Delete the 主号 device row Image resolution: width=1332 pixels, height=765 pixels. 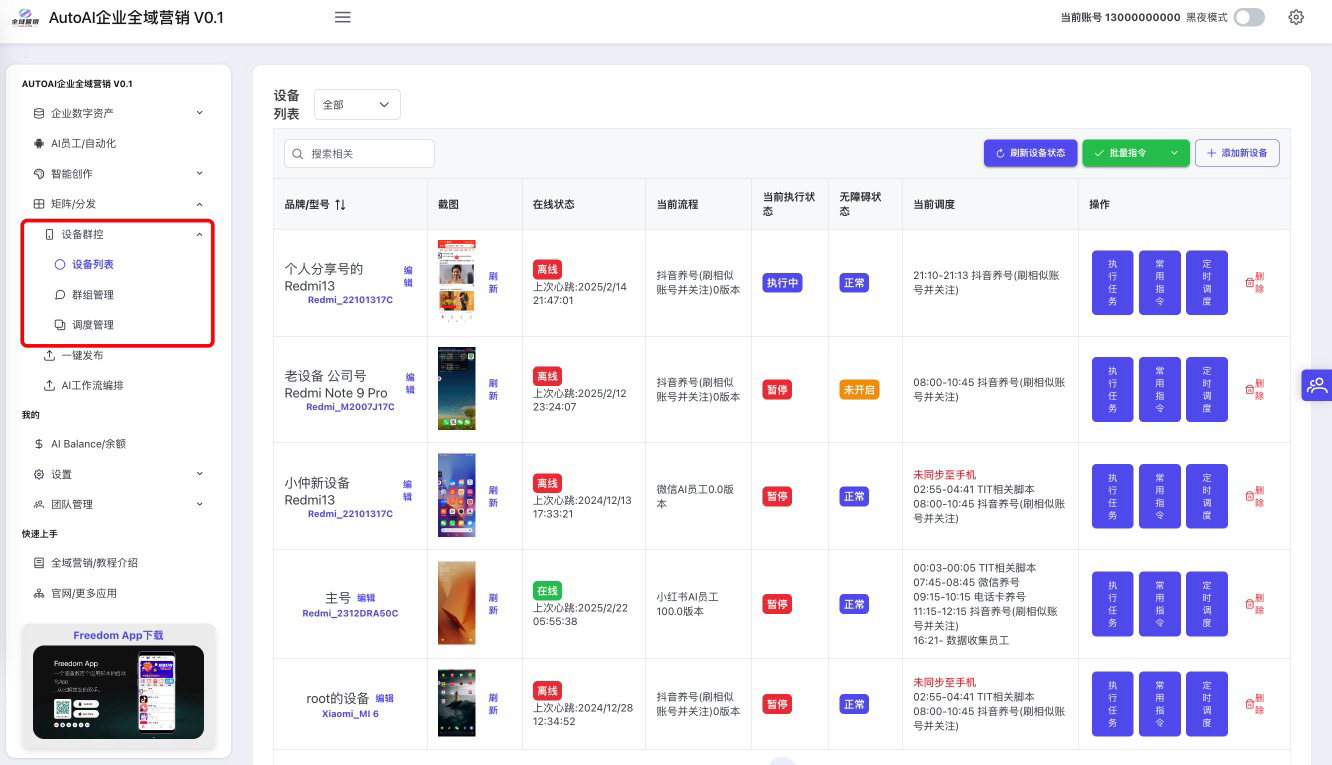point(1254,604)
